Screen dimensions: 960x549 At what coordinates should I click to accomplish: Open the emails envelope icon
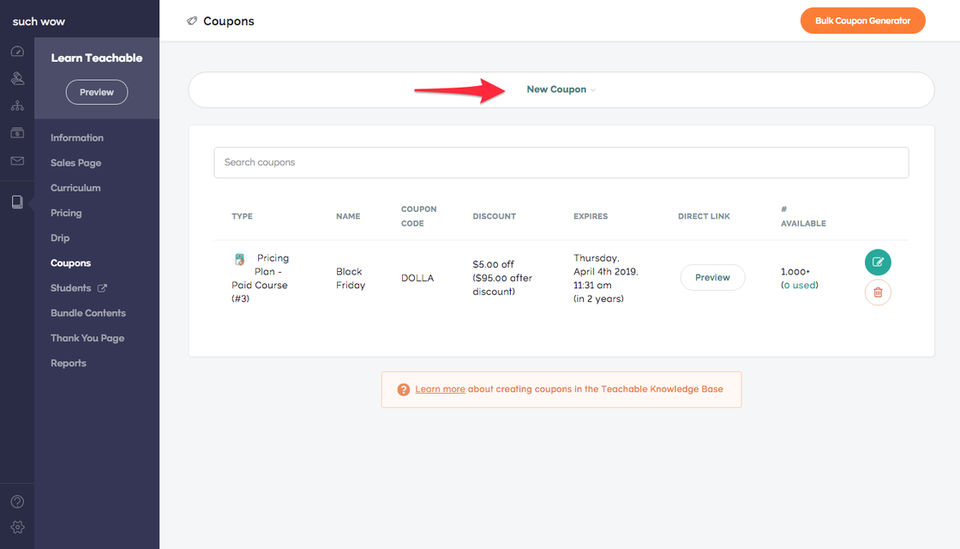[17, 160]
